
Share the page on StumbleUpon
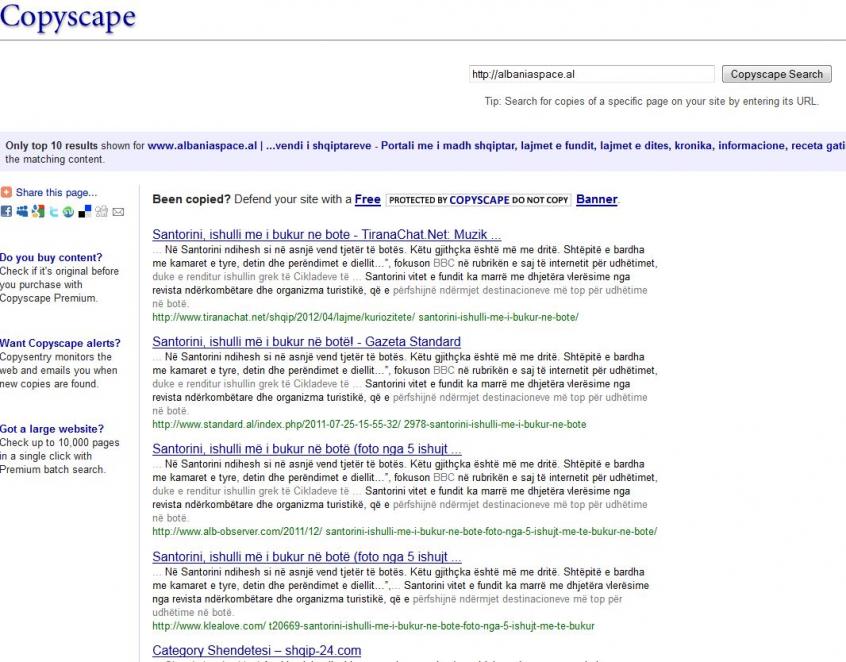[69, 211]
